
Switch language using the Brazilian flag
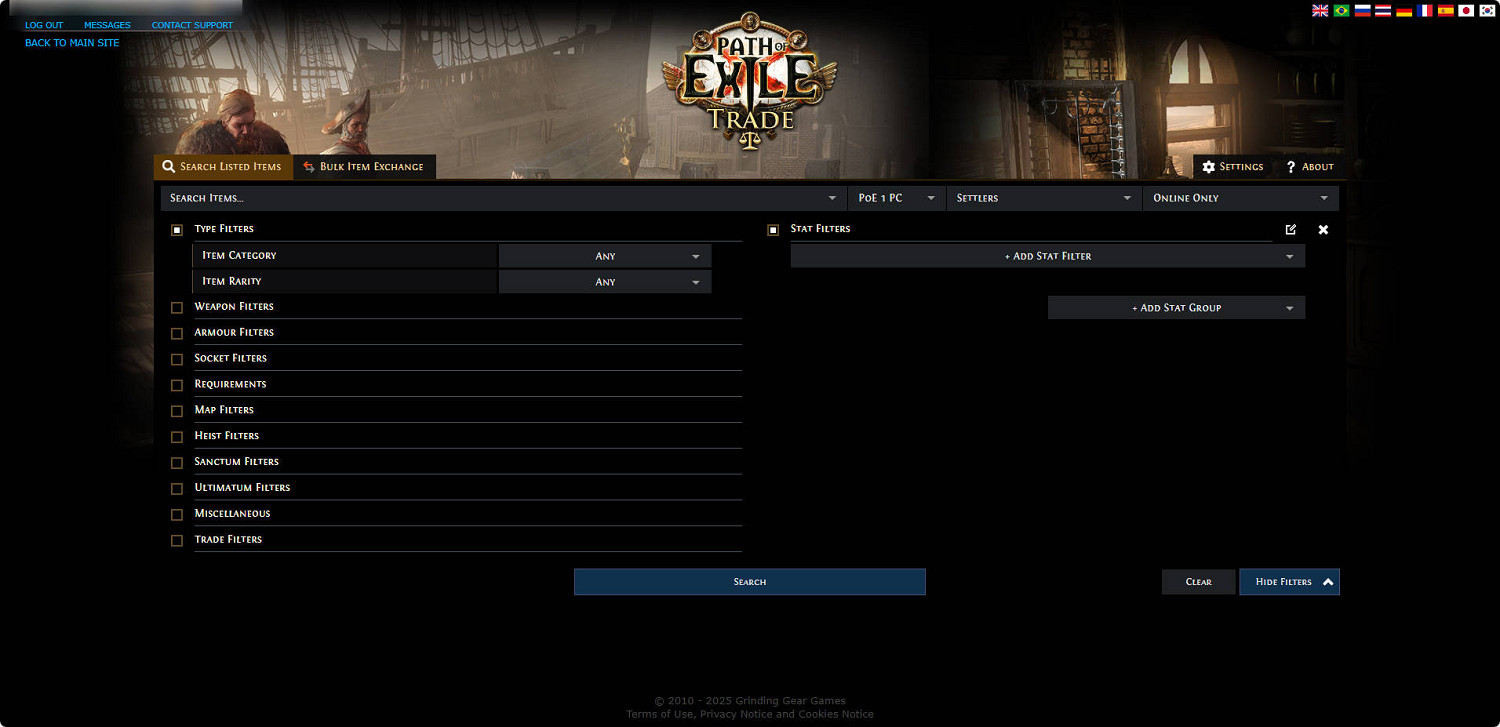tap(1341, 11)
